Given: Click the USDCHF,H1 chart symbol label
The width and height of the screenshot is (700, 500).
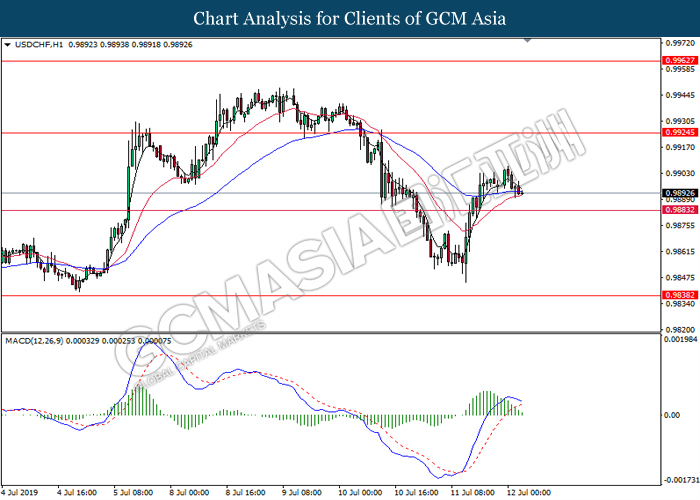Looking at the screenshot, I should (x=36, y=45).
